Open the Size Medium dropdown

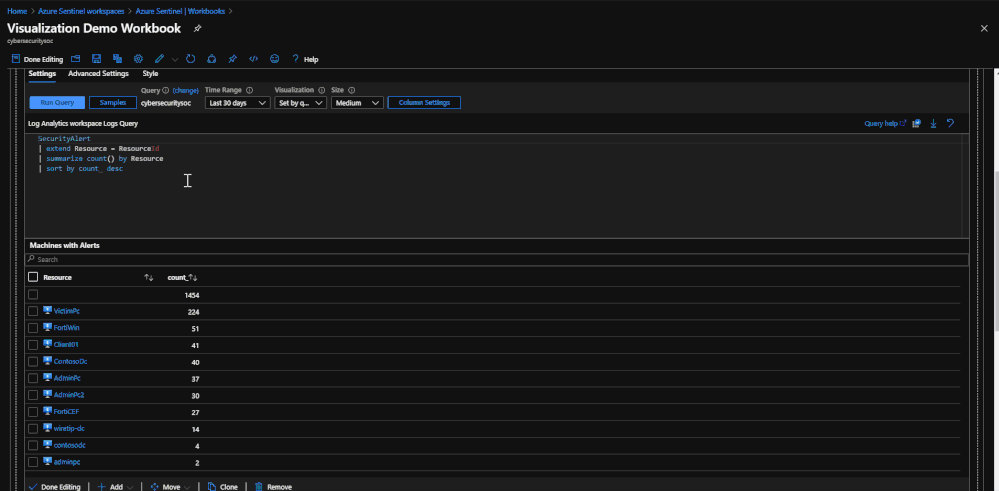pos(357,103)
